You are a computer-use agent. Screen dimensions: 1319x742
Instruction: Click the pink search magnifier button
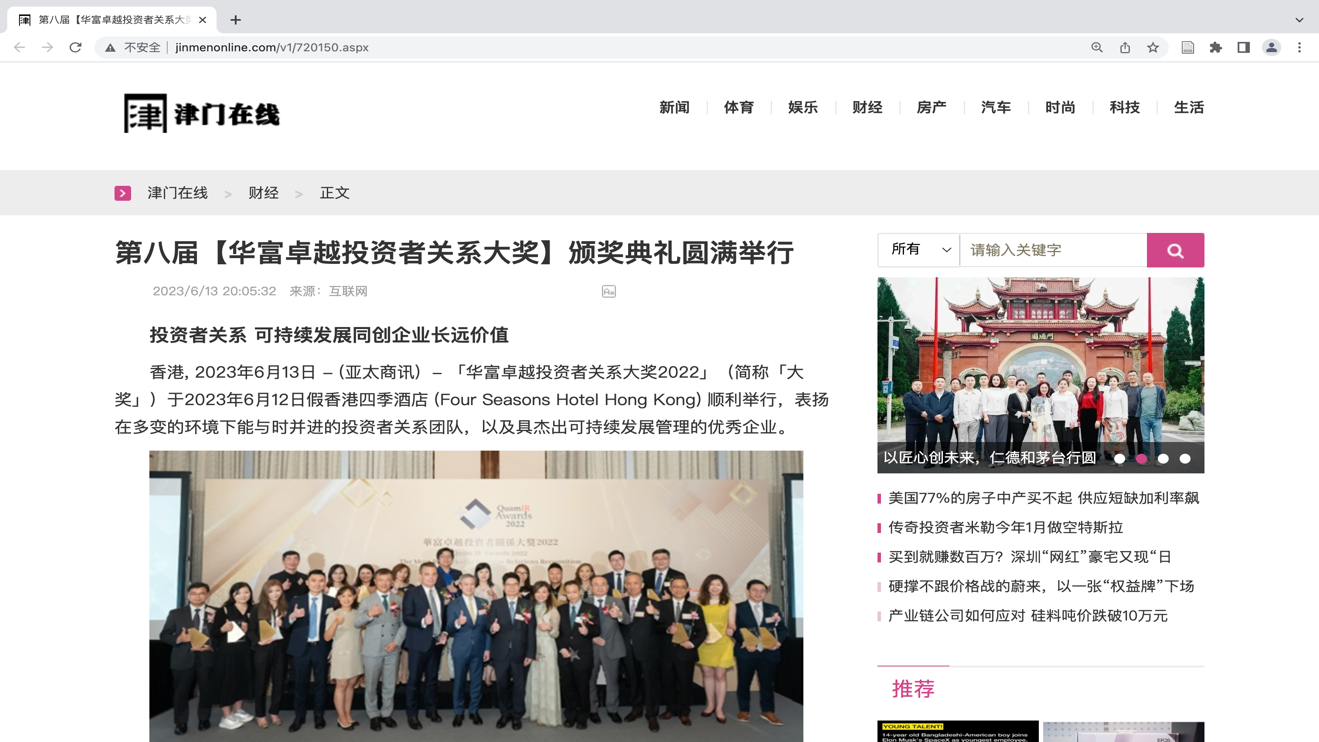pyautogui.click(x=1175, y=250)
